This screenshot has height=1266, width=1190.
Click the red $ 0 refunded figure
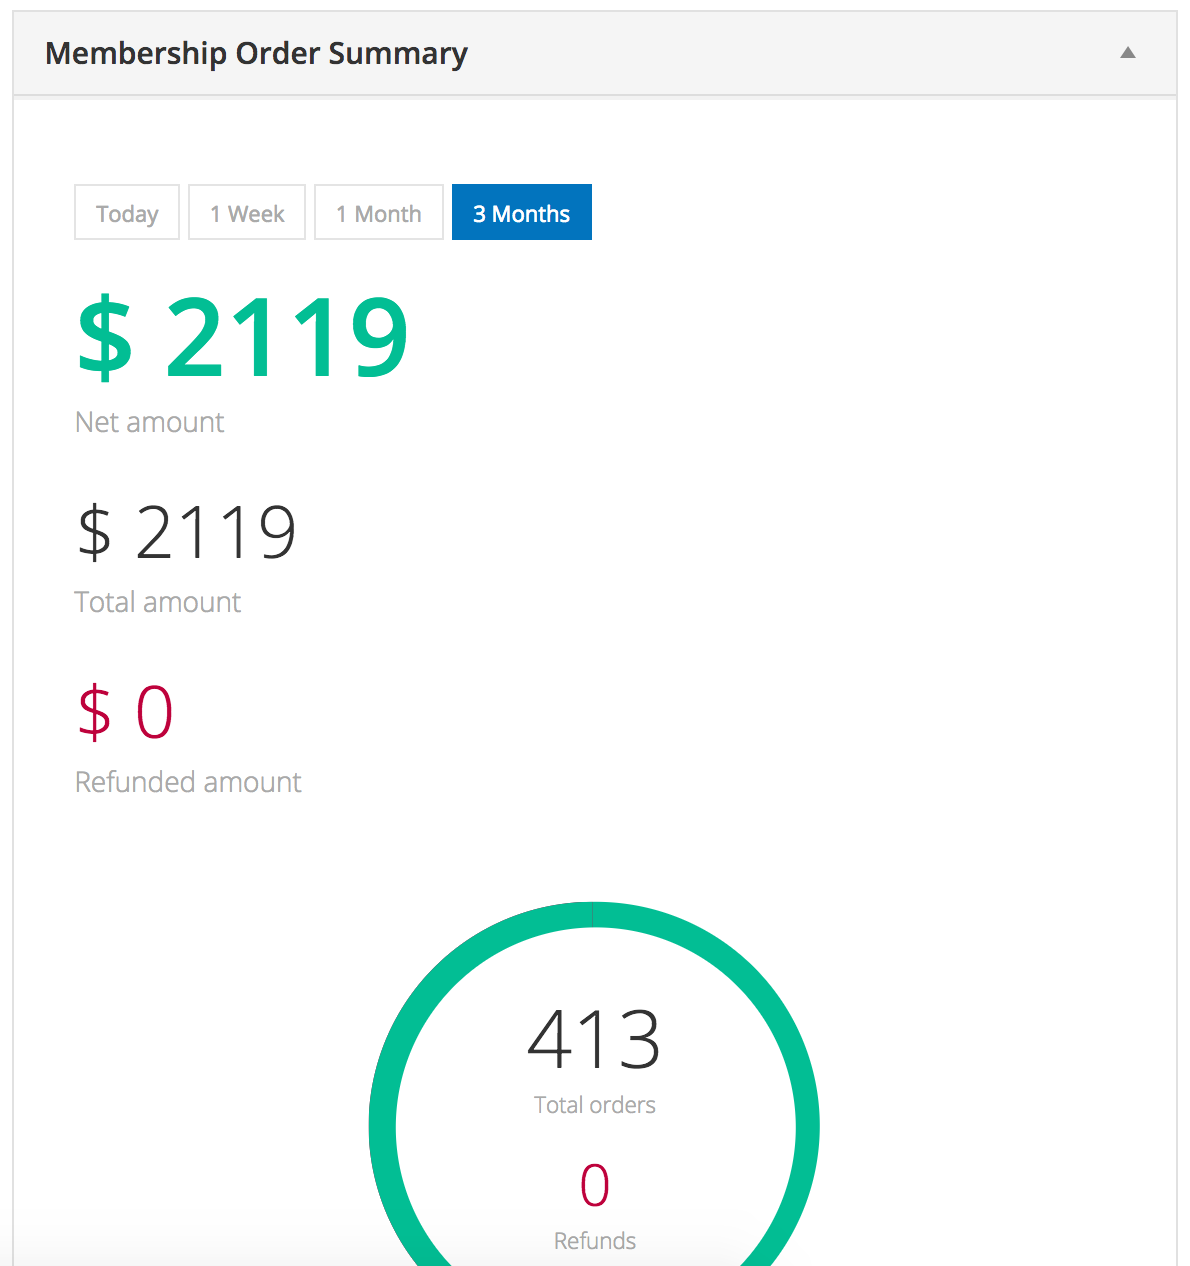pos(126,712)
